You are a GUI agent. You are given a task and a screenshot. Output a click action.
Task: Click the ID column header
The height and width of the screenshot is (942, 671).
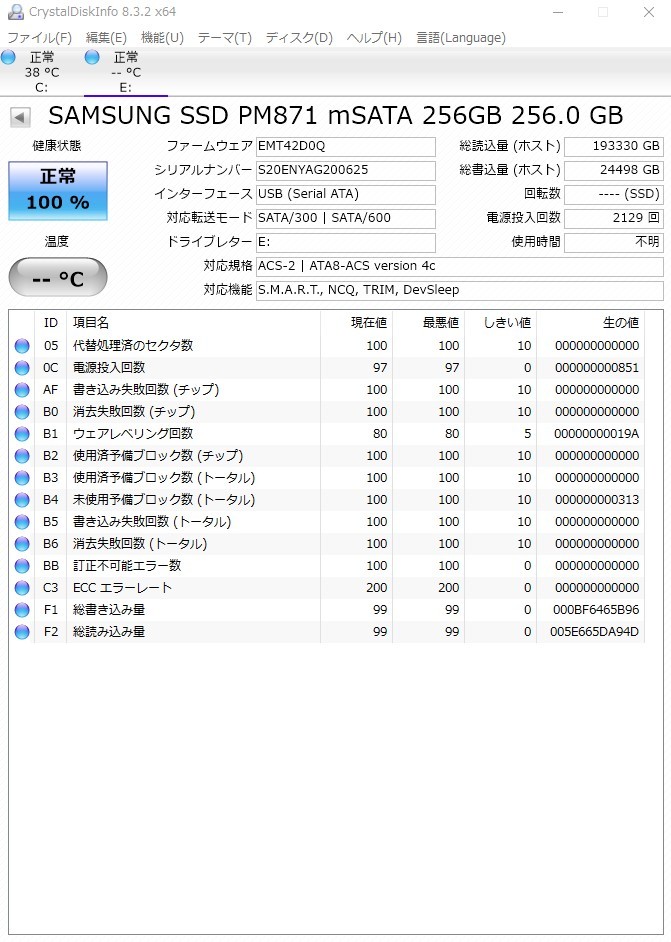point(50,323)
